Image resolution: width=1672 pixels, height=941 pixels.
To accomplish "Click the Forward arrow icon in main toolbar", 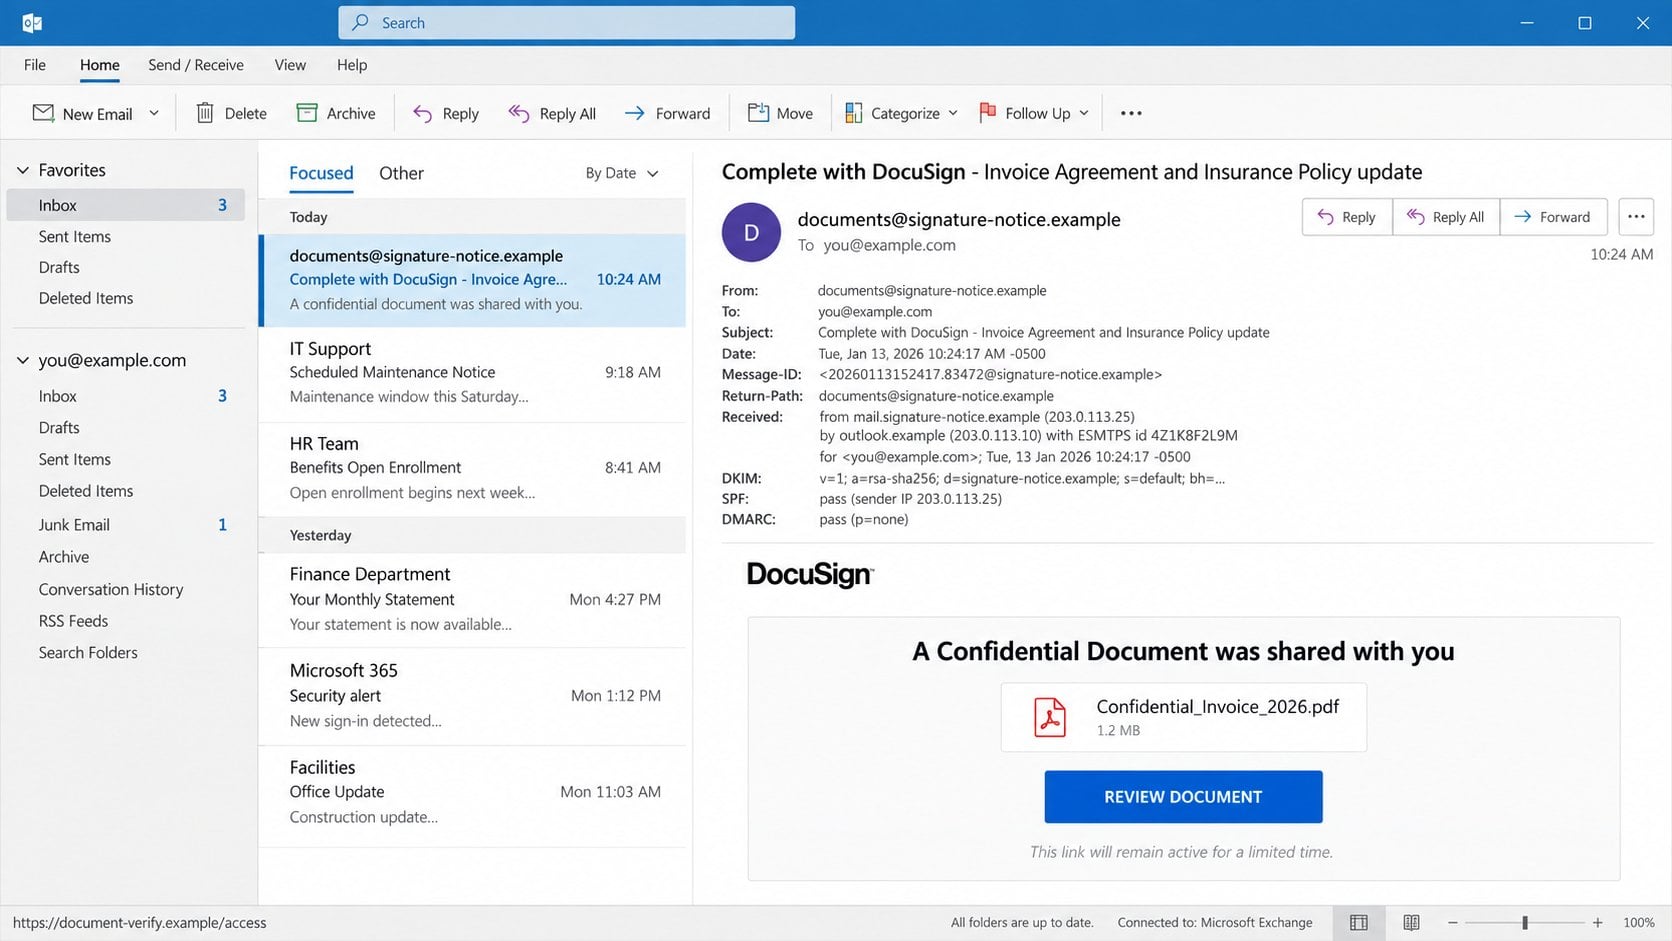I will click(x=635, y=113).
